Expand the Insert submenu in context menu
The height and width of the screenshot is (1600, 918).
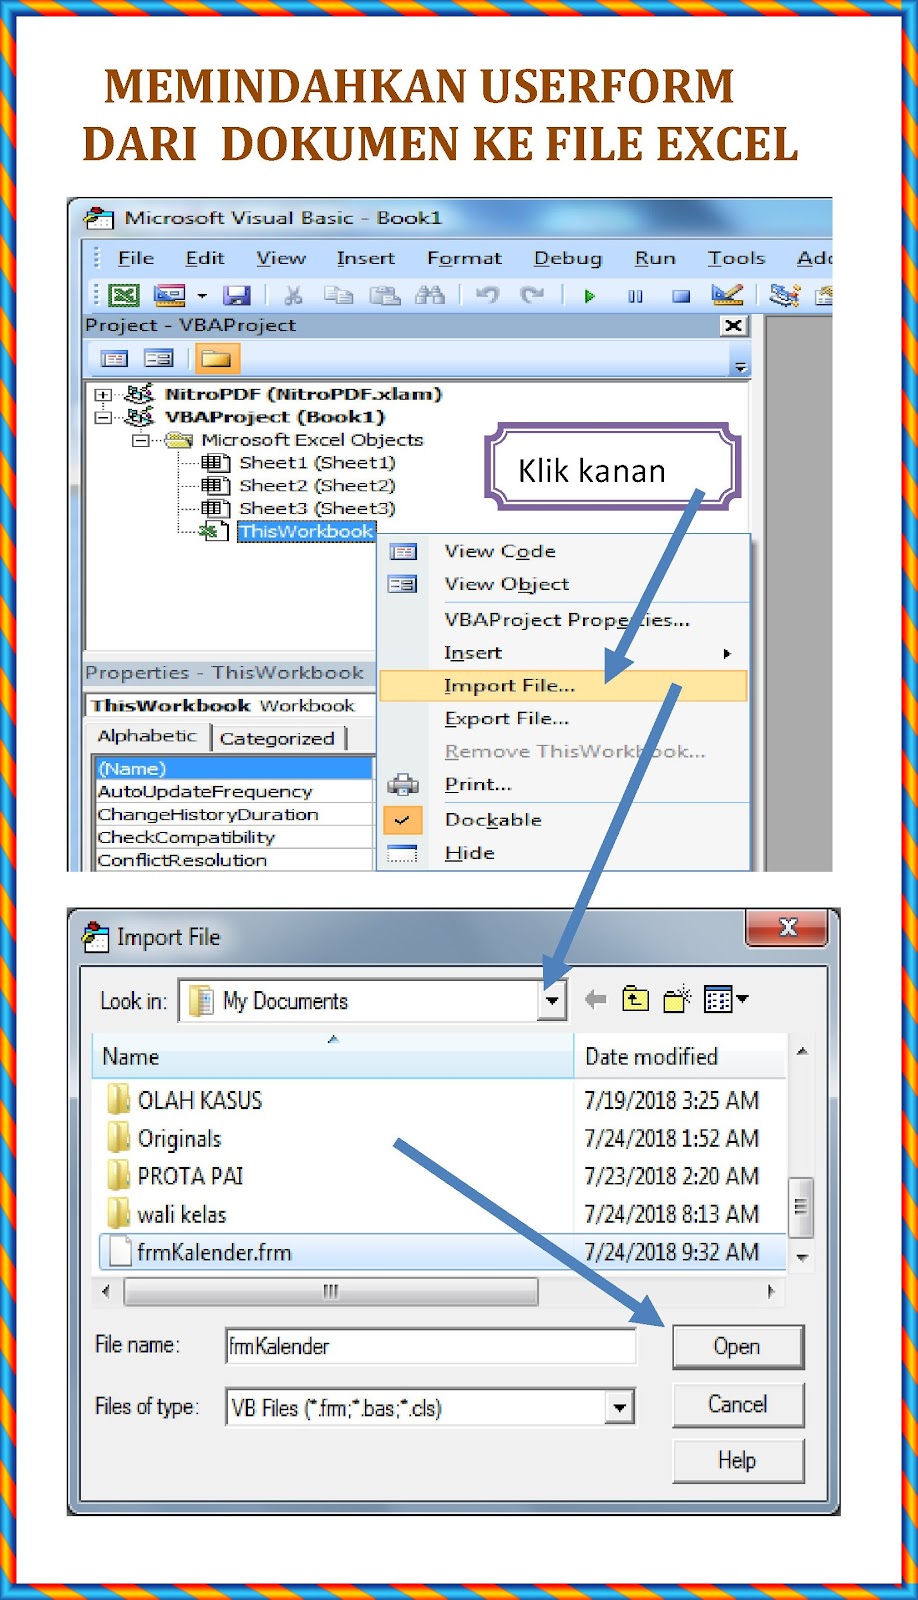[564, 653]
